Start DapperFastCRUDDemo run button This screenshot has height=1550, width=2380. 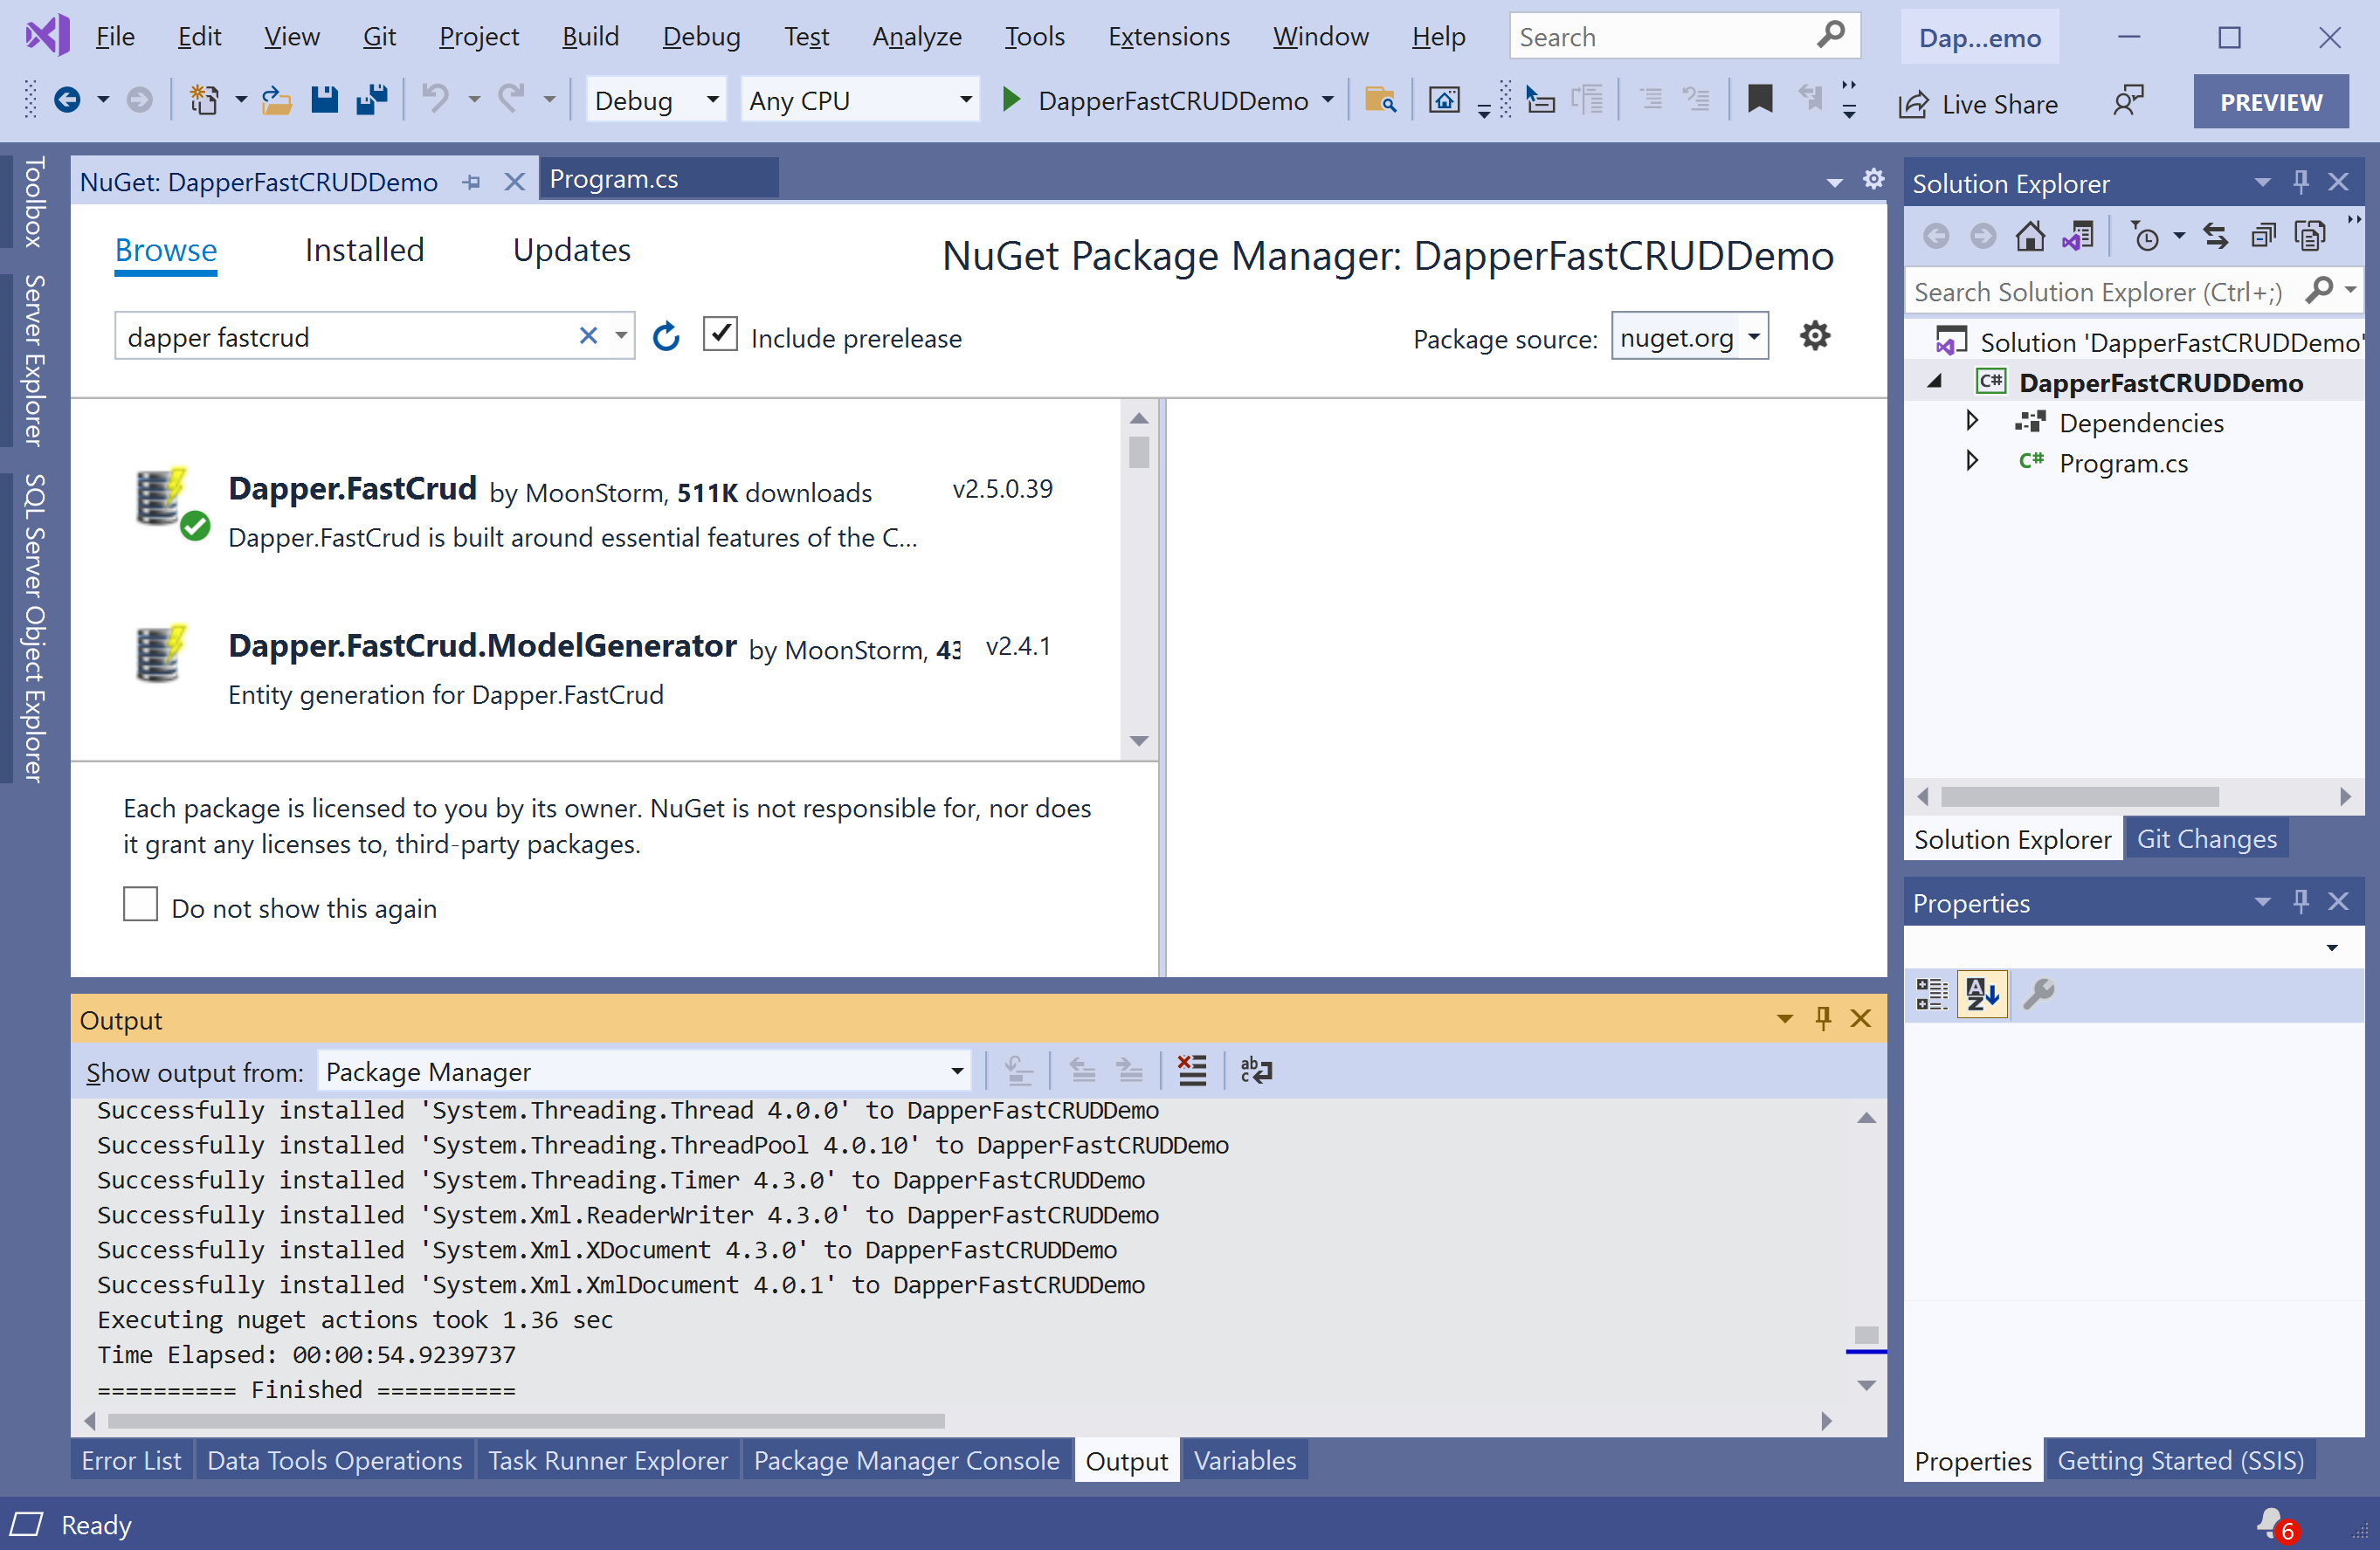tap(1011, 100)
